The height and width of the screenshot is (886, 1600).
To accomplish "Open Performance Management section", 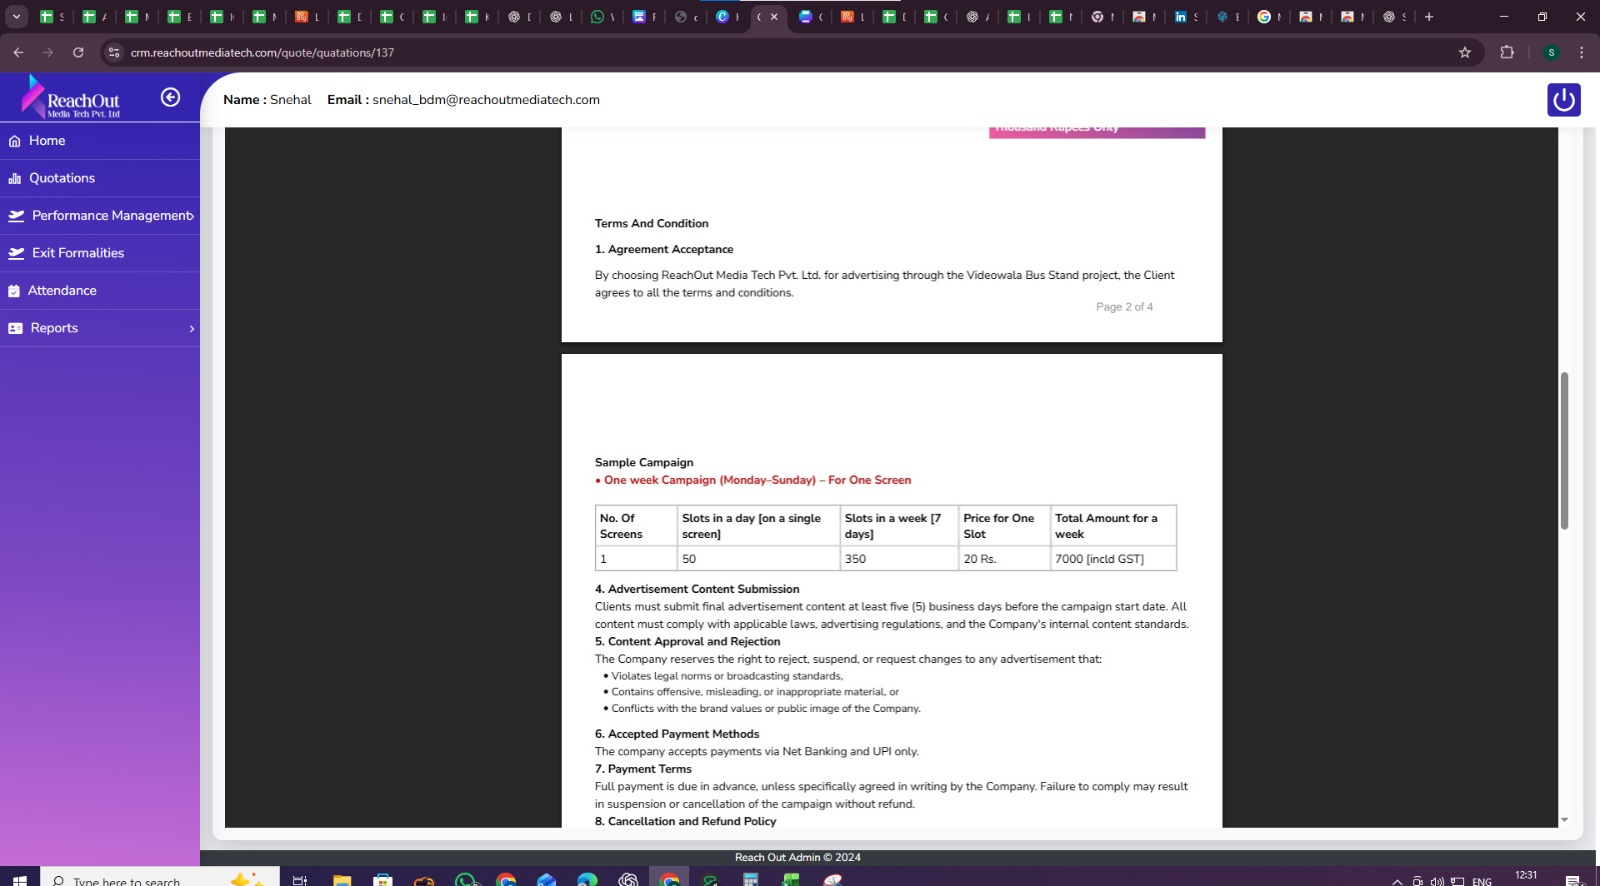I will pyautogui.click(x=112, y=216).
